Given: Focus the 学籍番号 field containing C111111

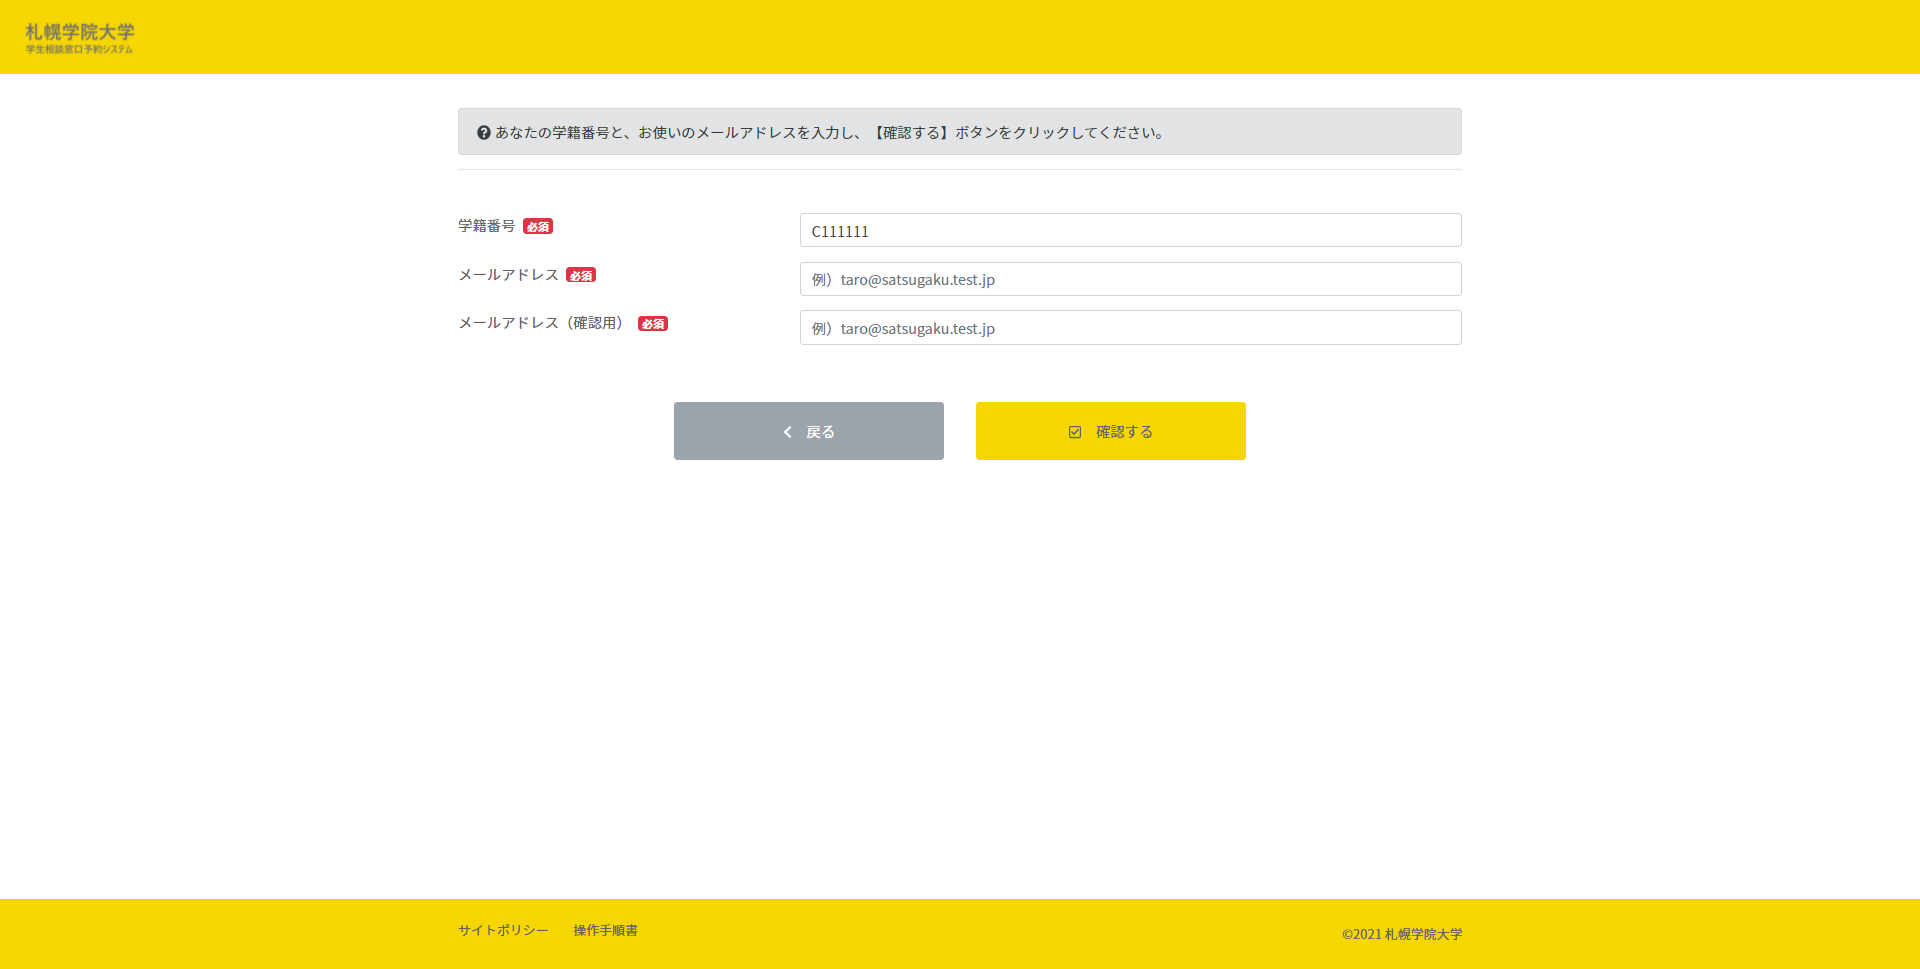Looking at the screenshot, I should [1130, 231].
